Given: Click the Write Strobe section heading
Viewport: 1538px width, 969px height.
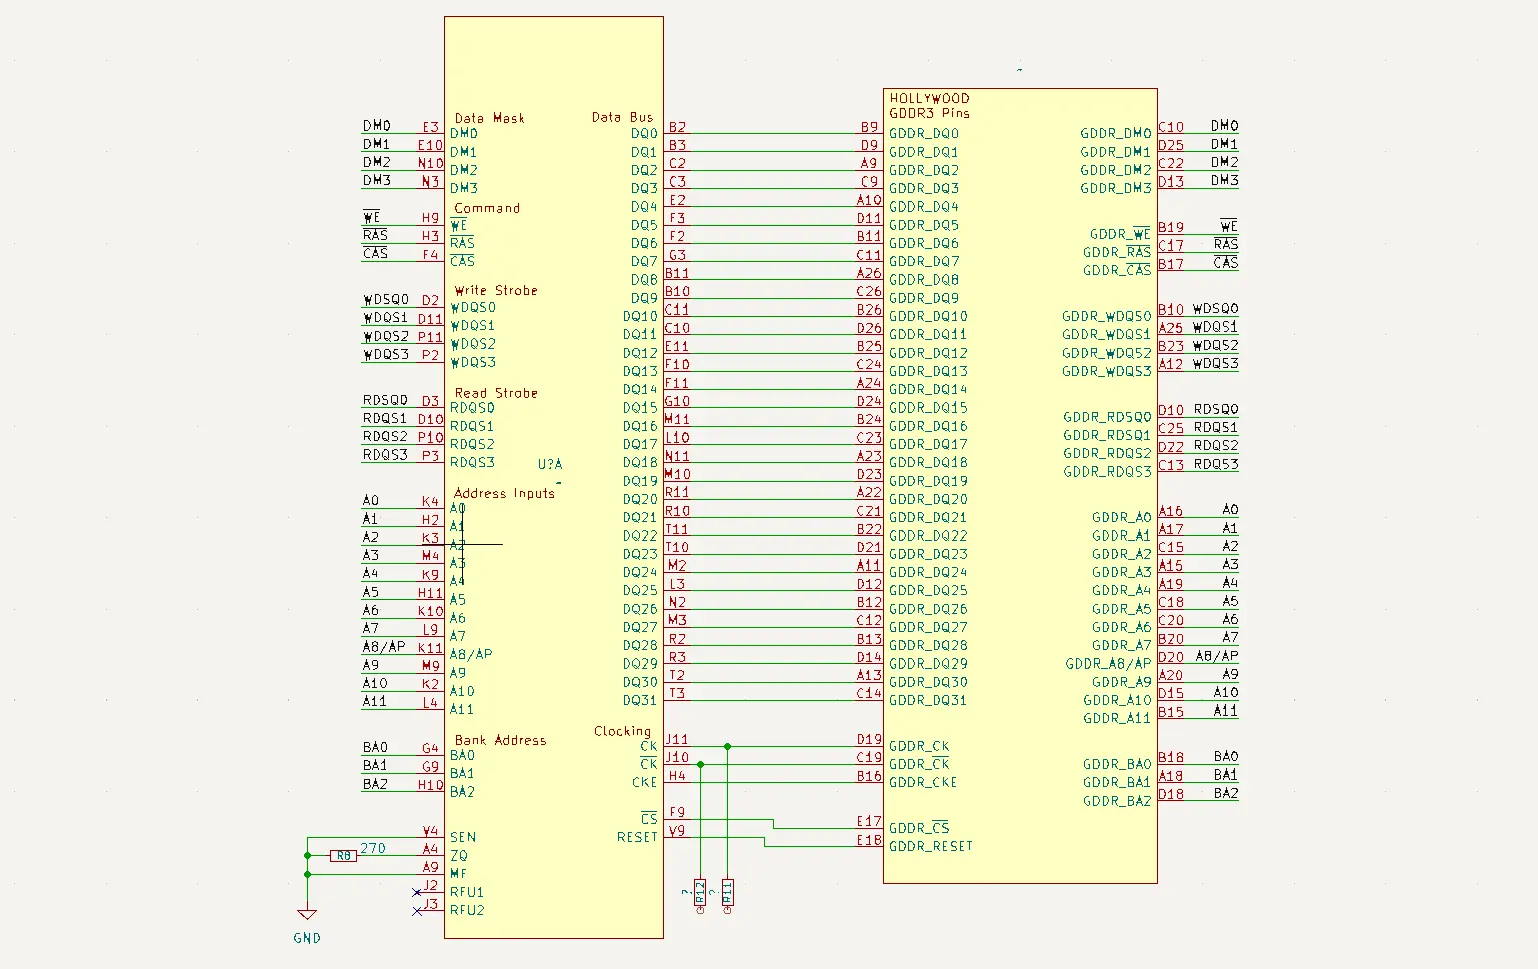Looking at the screenshot, I should click(496, 290).
